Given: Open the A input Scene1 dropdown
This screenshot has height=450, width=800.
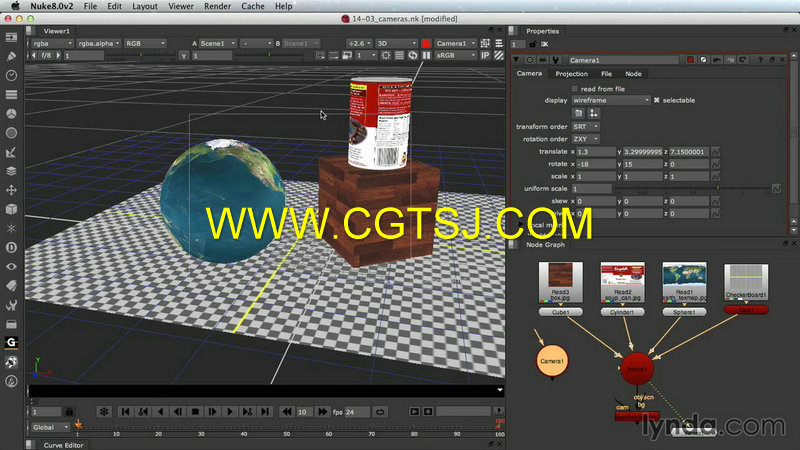Looking at the screenshot, I should pos(218,44).
